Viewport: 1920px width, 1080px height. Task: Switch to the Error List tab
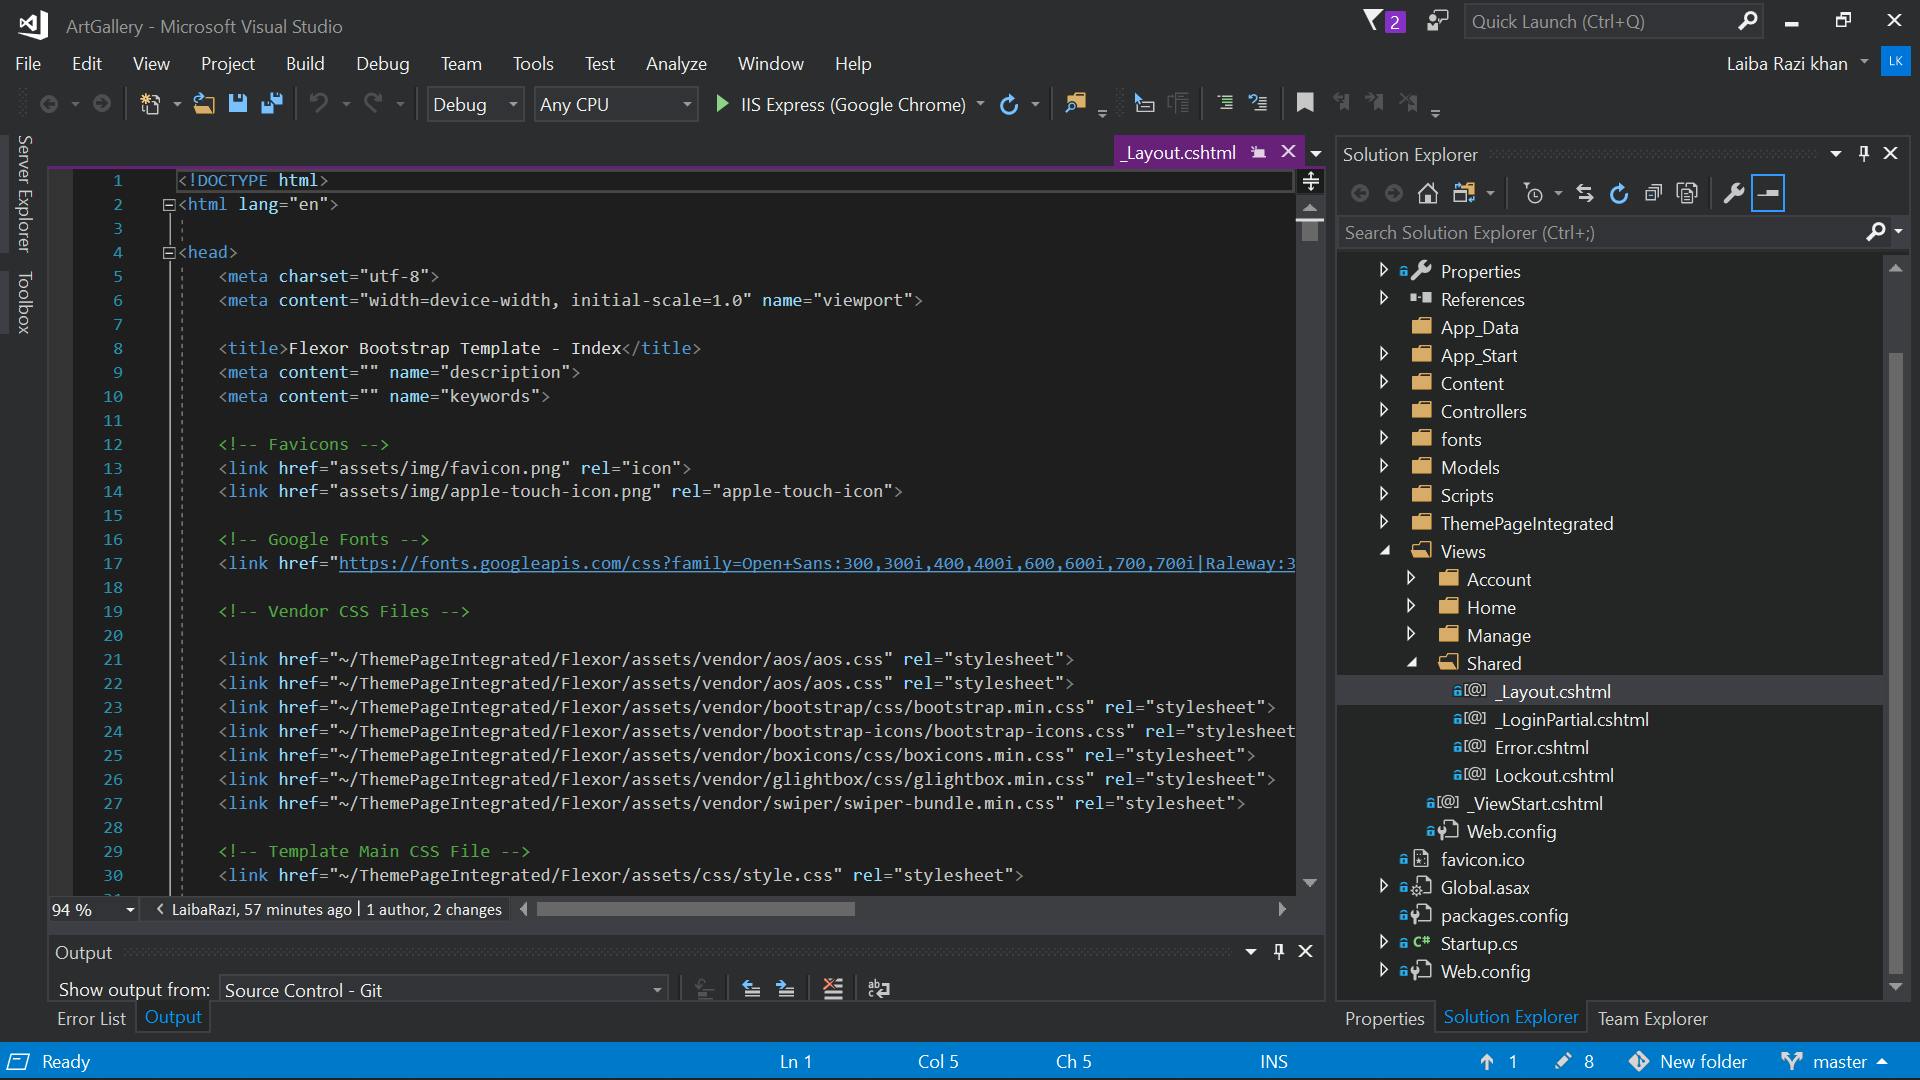pos(91,1018)
